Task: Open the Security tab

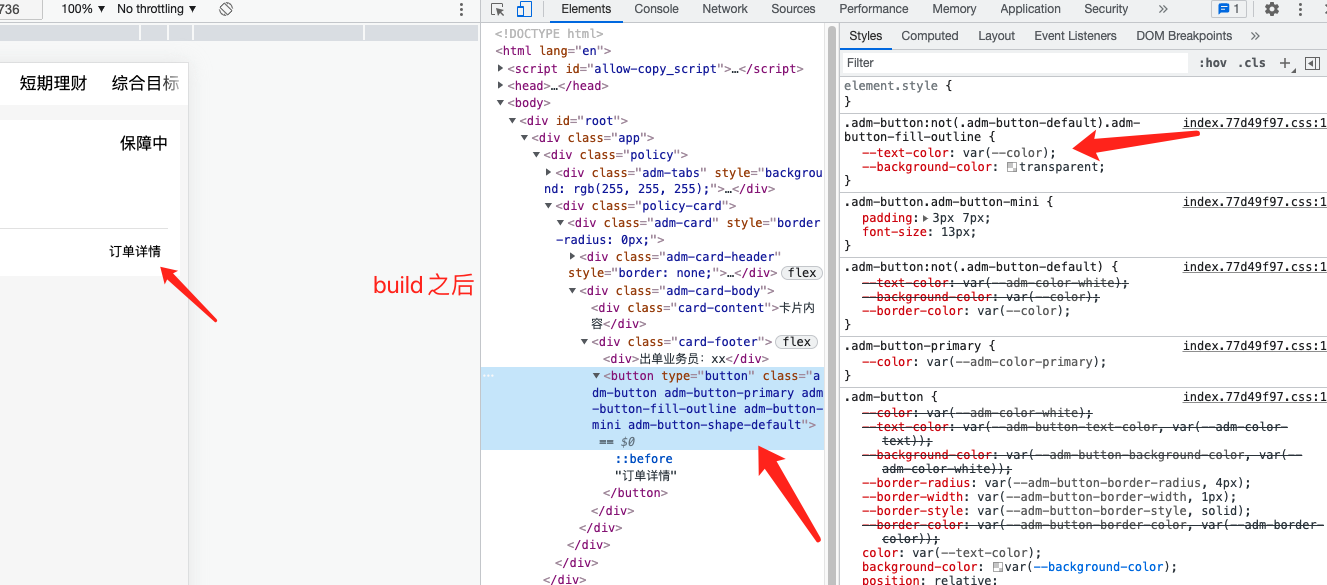Action: pos(1106,9)
